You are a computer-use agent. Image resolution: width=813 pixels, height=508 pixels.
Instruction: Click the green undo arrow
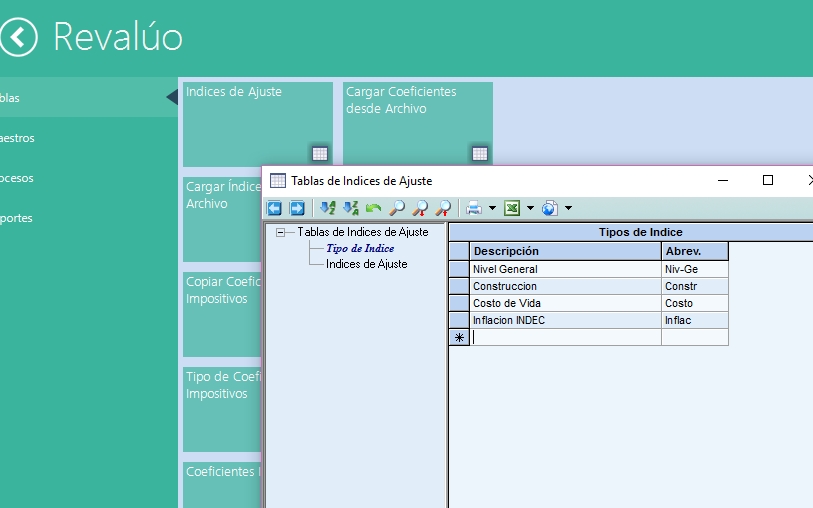[373, 208]
